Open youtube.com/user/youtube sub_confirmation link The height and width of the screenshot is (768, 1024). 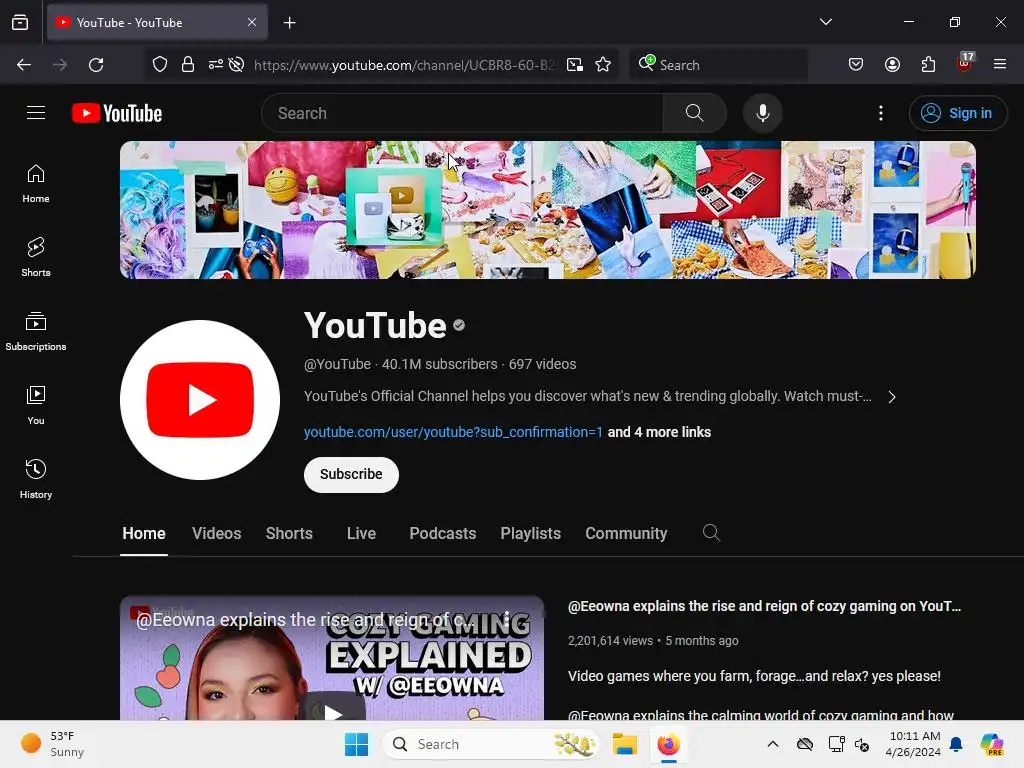coord(453,432)
